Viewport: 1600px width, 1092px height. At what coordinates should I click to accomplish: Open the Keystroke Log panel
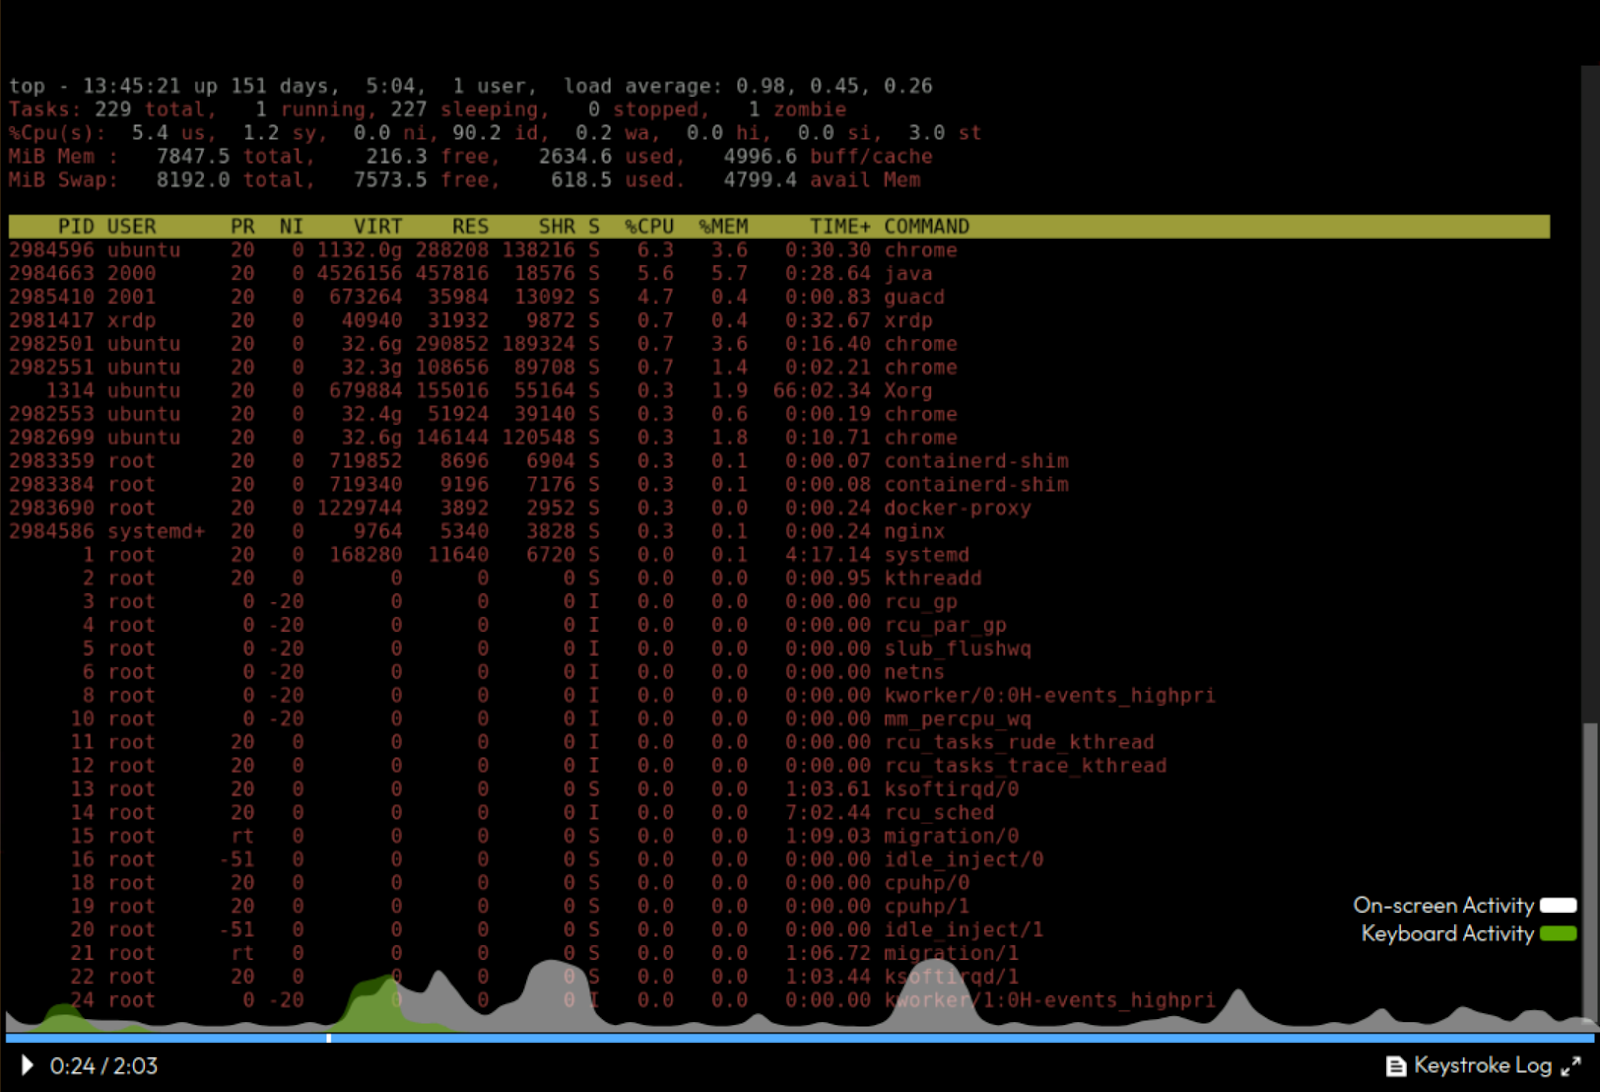point(1482,1066)
